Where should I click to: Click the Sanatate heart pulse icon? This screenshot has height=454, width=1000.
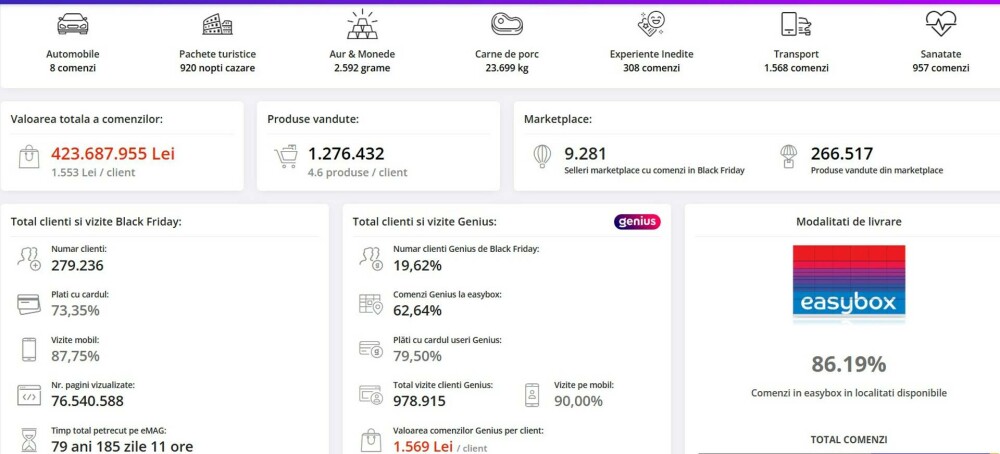[940, 24]
